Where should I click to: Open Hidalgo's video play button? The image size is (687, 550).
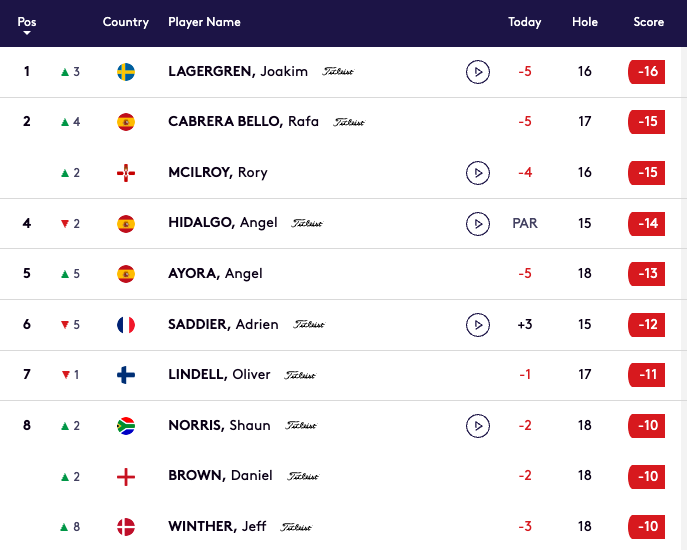478,223
